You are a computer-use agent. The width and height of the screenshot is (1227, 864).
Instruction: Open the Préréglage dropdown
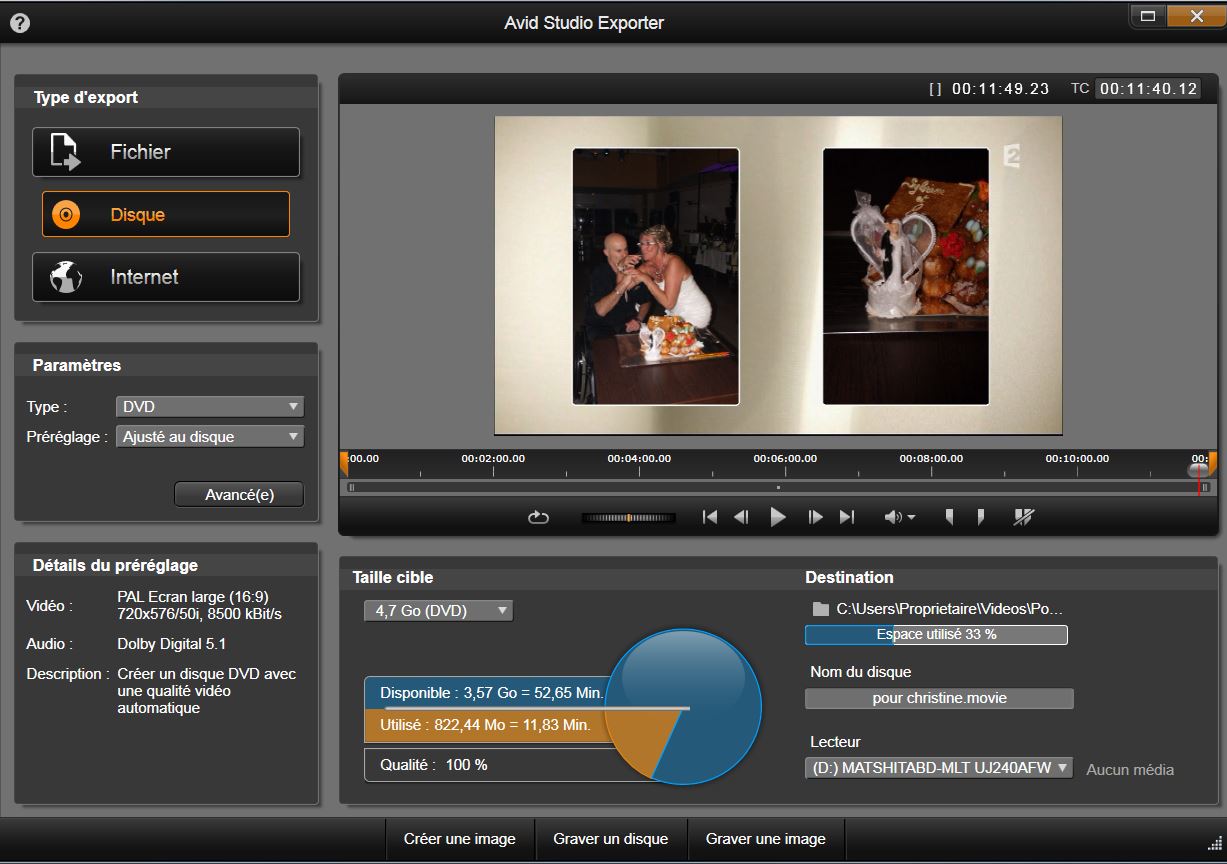[210, 436]
